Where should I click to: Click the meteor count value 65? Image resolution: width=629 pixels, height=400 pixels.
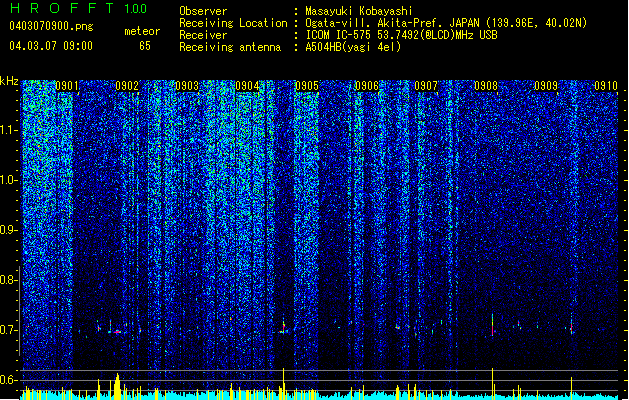pos(145,46)
